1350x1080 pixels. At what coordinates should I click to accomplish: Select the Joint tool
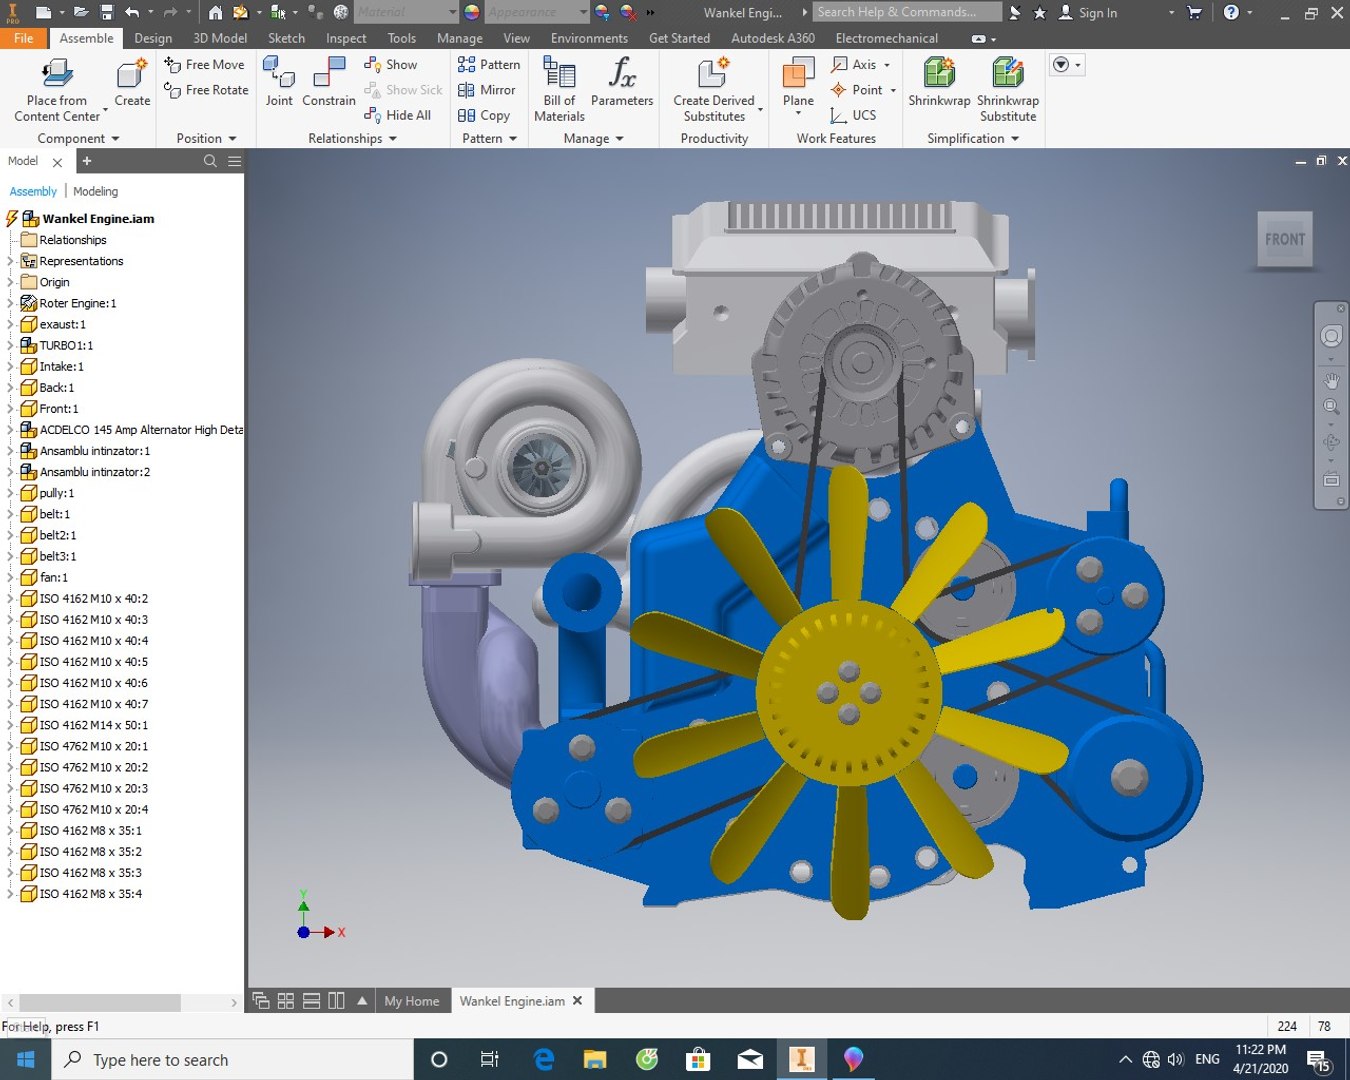(279, 82)
